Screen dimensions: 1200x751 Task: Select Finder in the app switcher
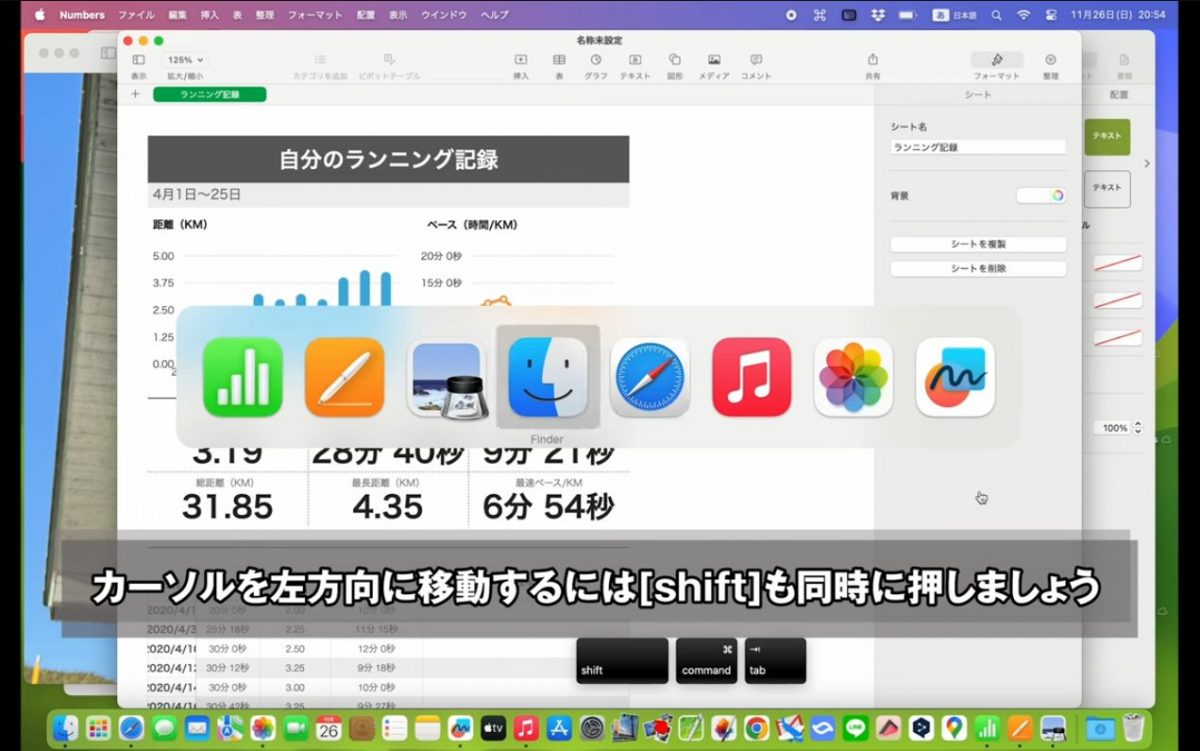[x=548, y=377]
